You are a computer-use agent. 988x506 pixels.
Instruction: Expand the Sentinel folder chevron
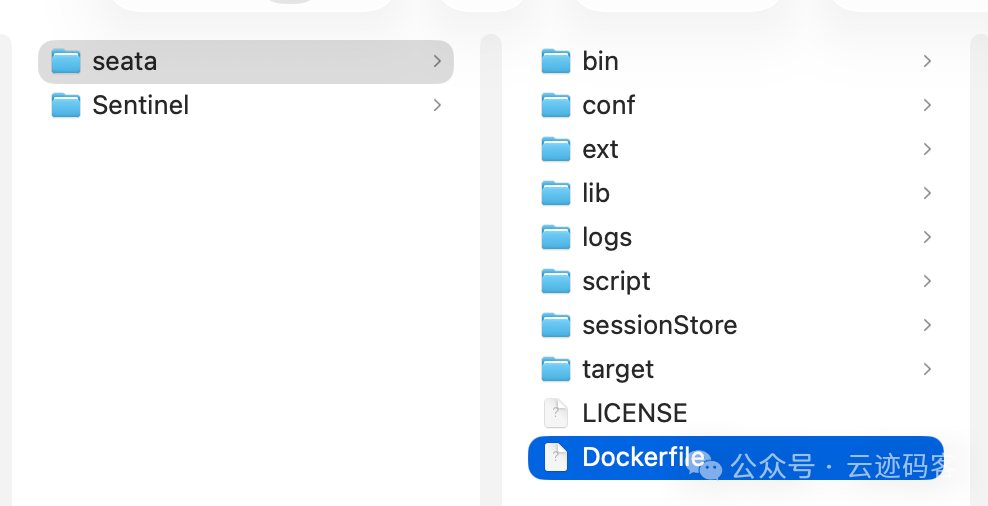coord(437,105)
